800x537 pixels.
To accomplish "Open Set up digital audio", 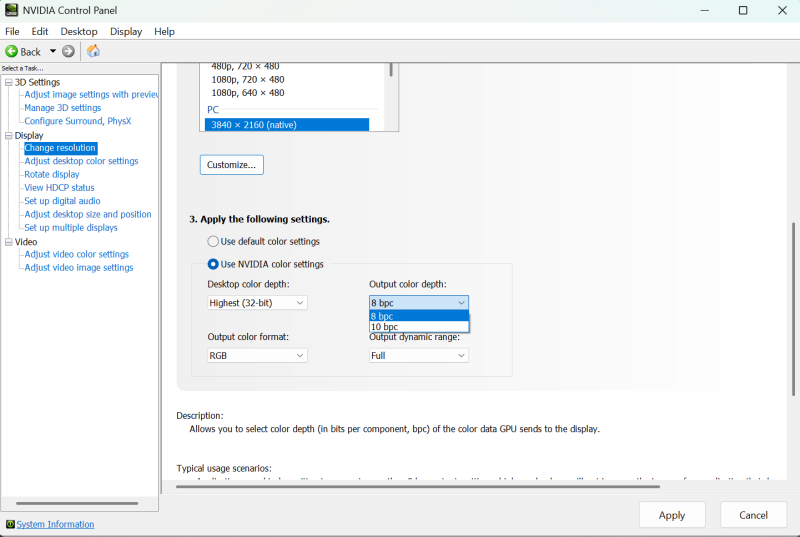I will click(62, 201).
